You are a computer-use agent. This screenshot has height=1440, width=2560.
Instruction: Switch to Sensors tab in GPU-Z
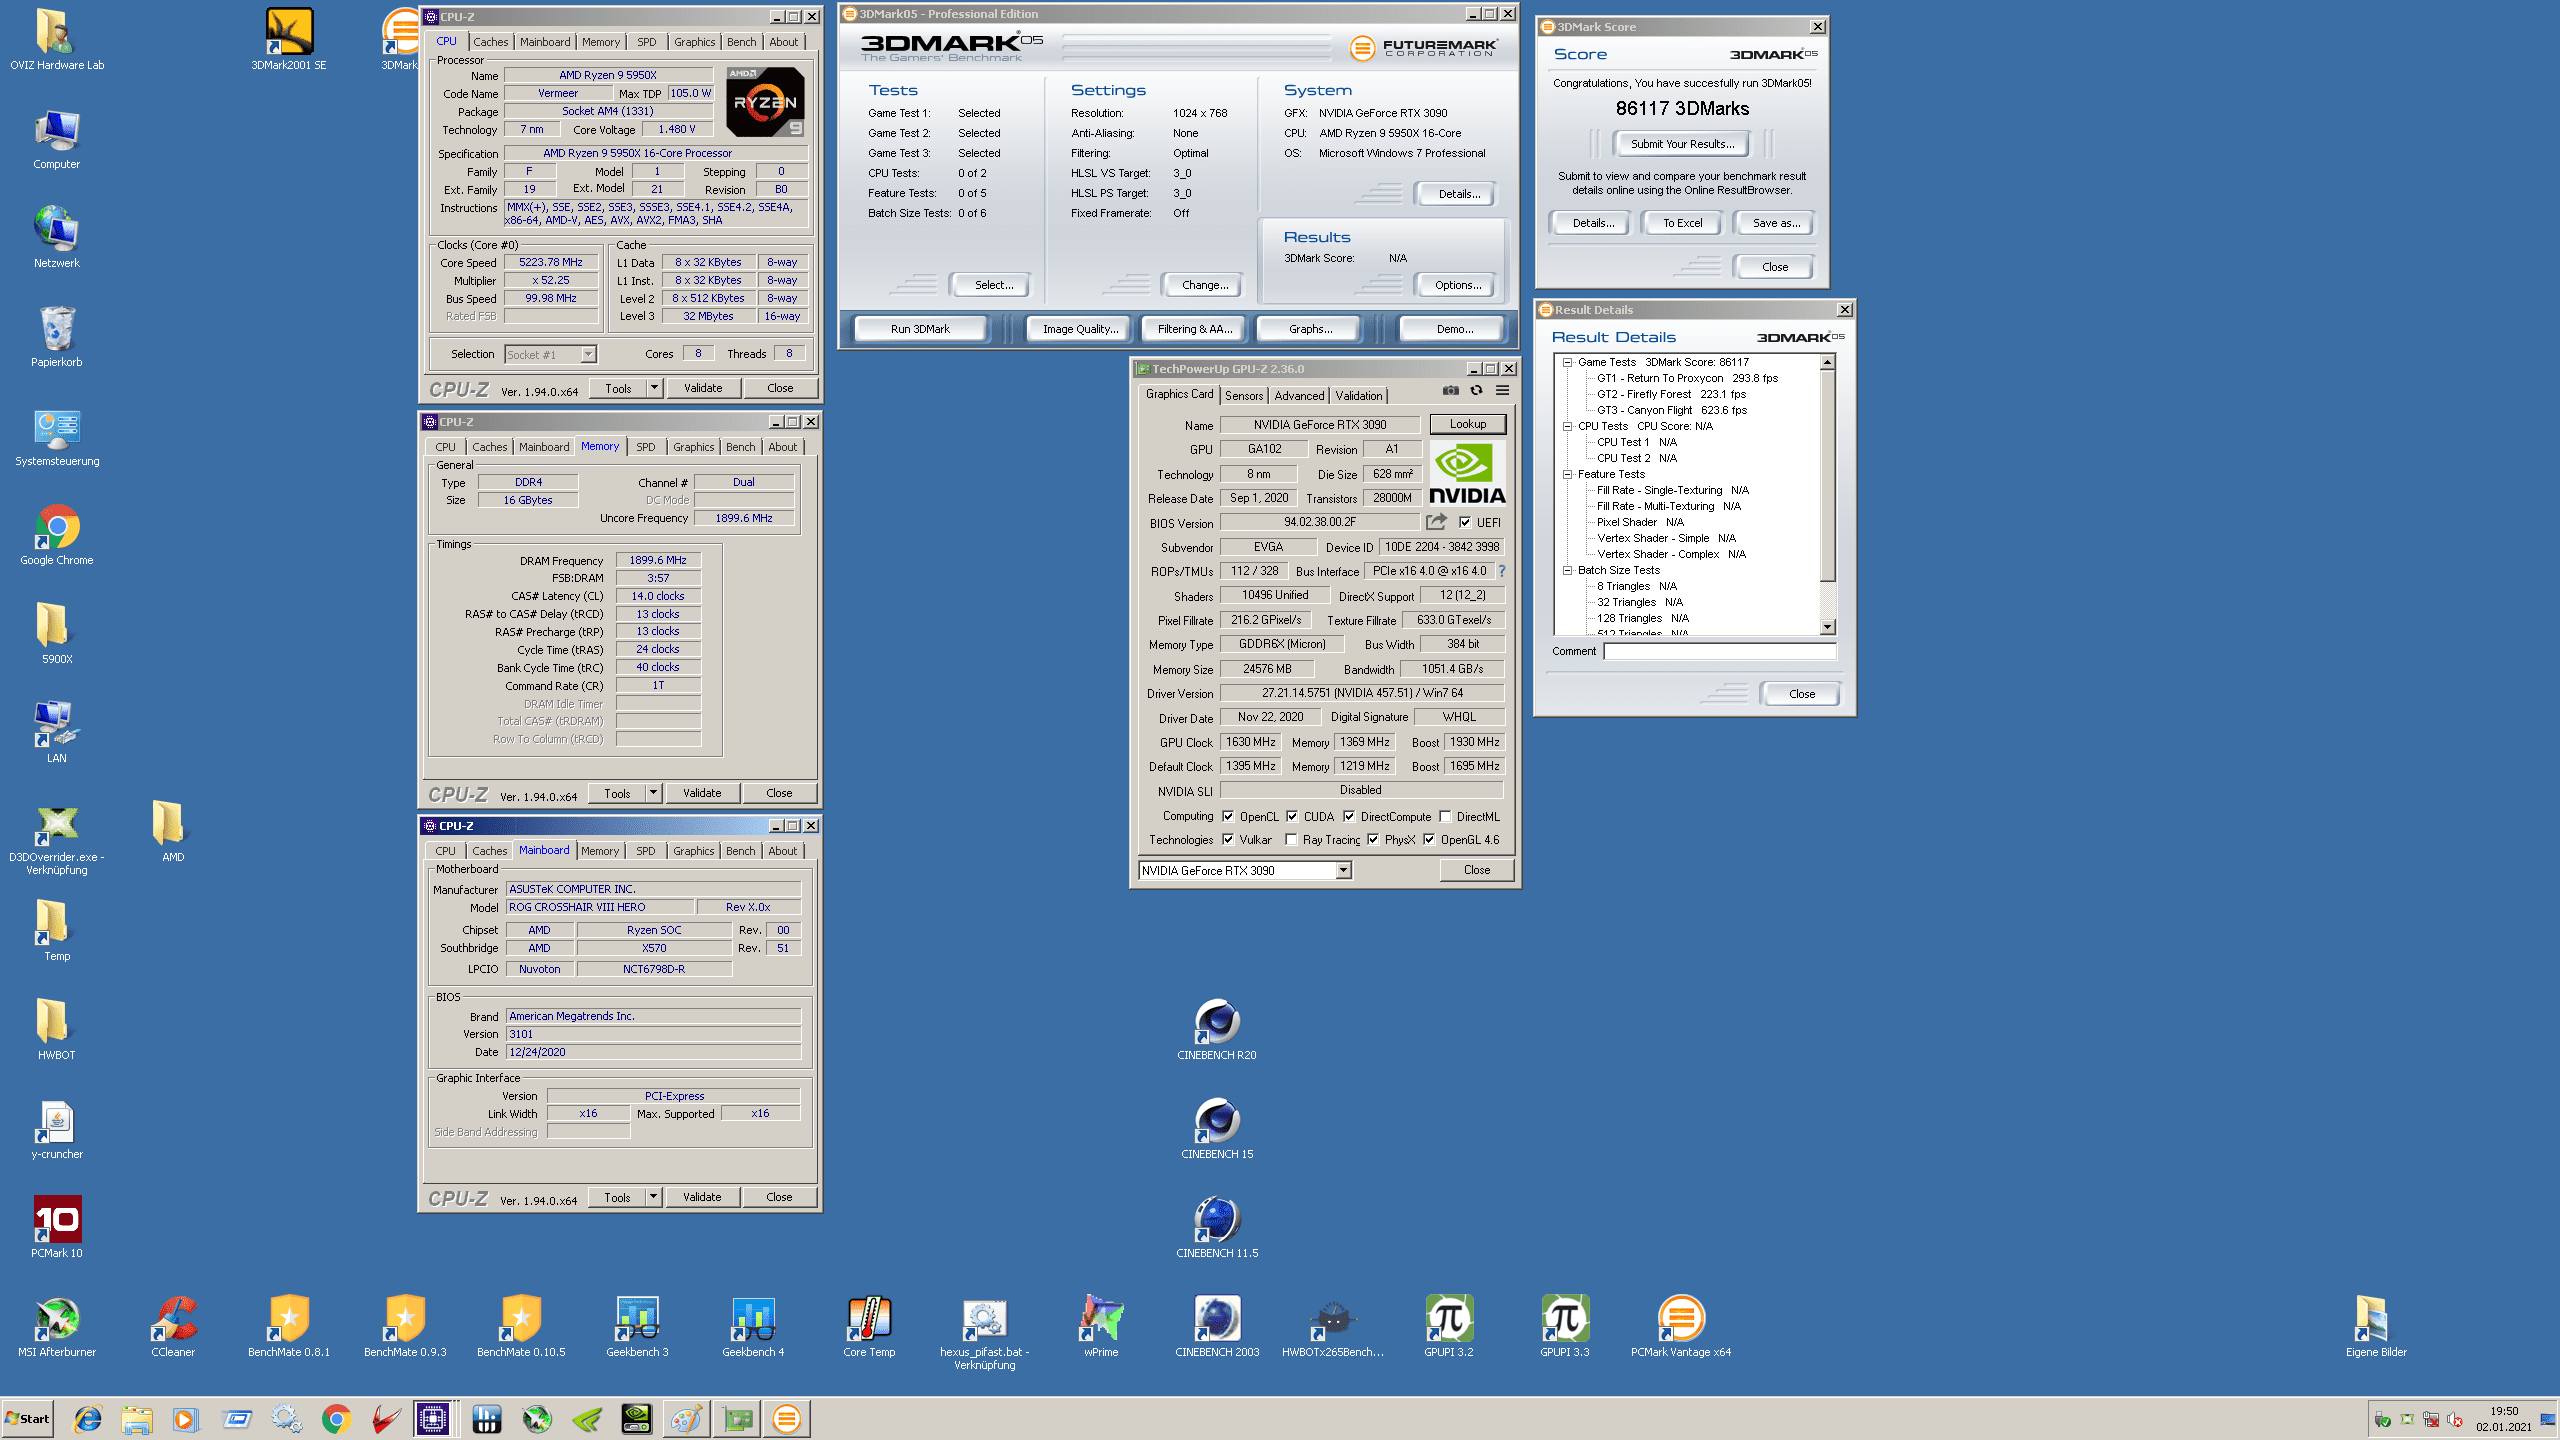click(1244, 395)
